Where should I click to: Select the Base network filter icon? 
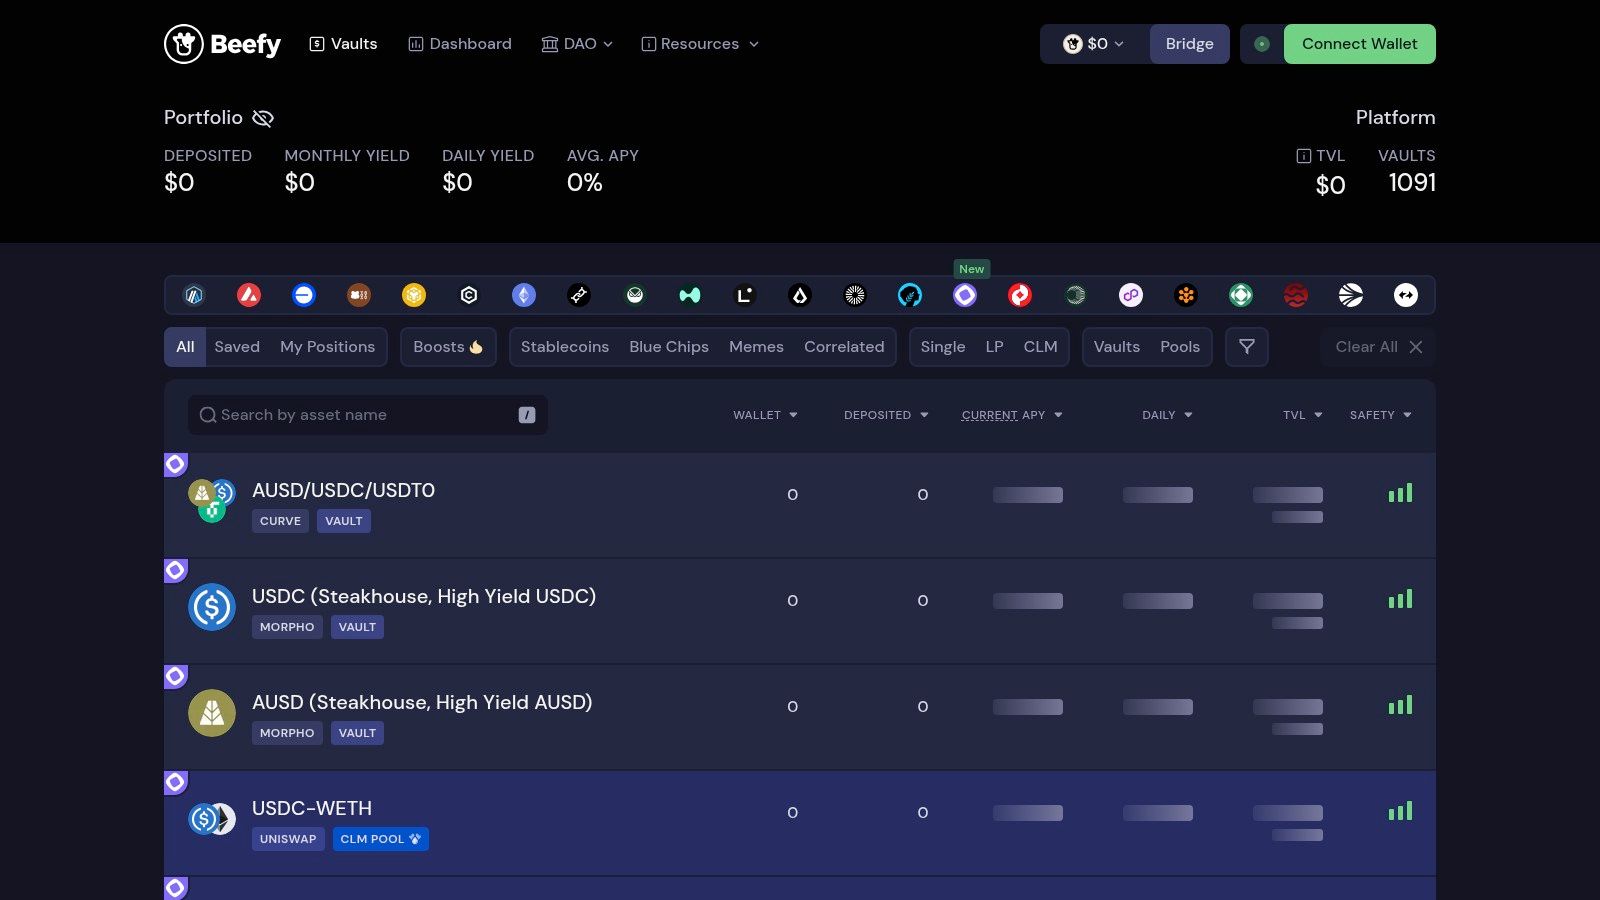303,295
